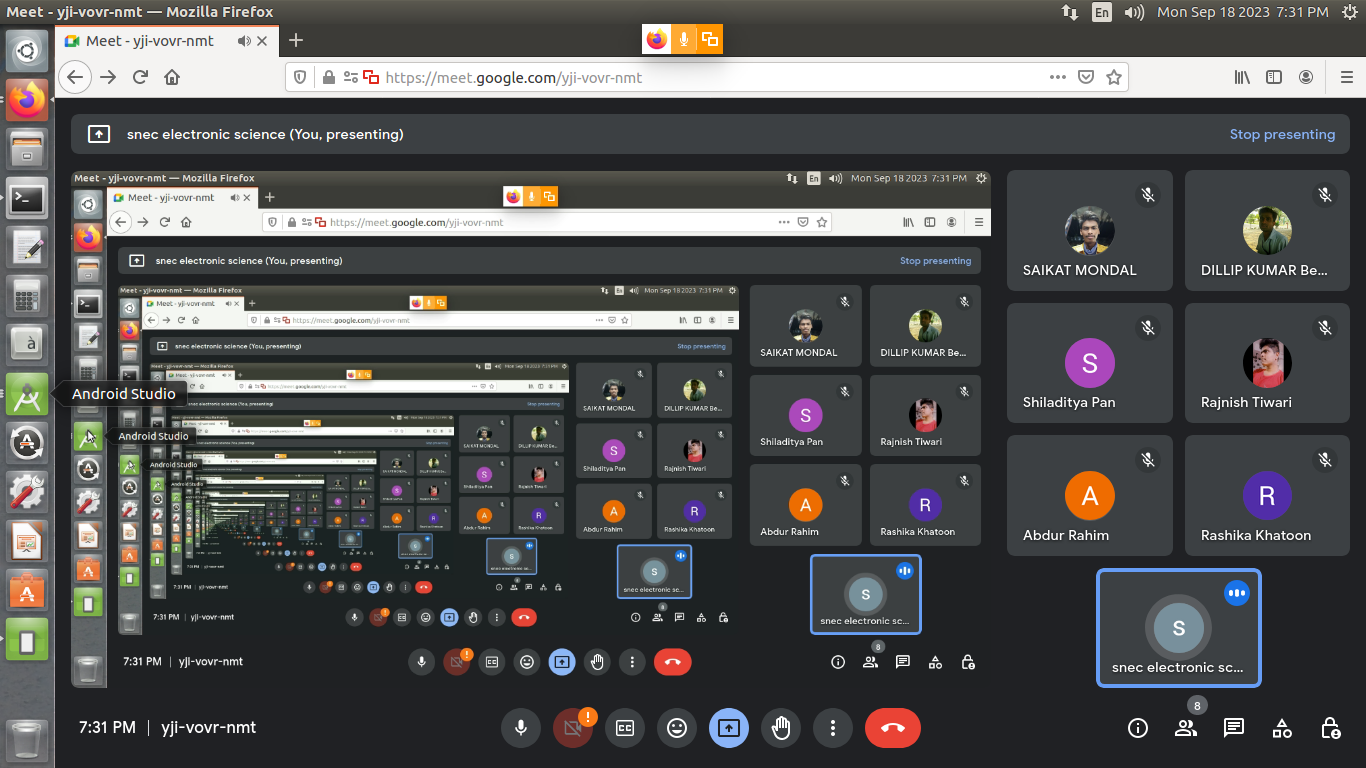Open host controls lock icon
Image resolution: width=1366 pixels, height=768 pixels.
pos(1330,728)
